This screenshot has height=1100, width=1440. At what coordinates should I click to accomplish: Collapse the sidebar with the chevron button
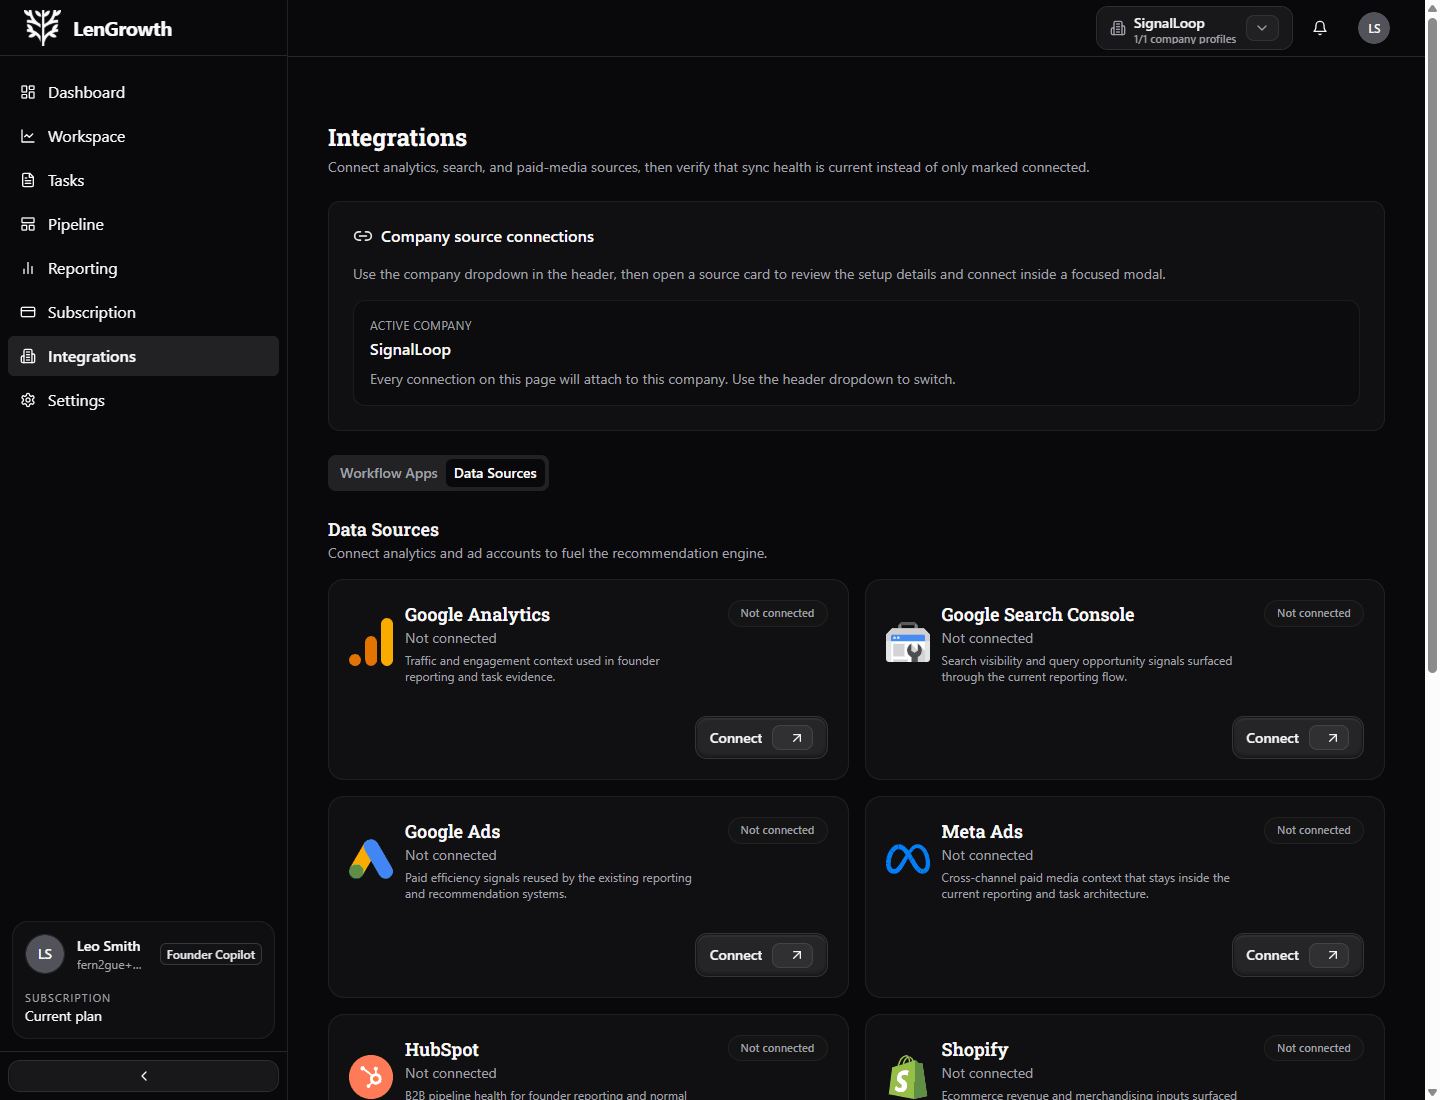click(143, 1076)
